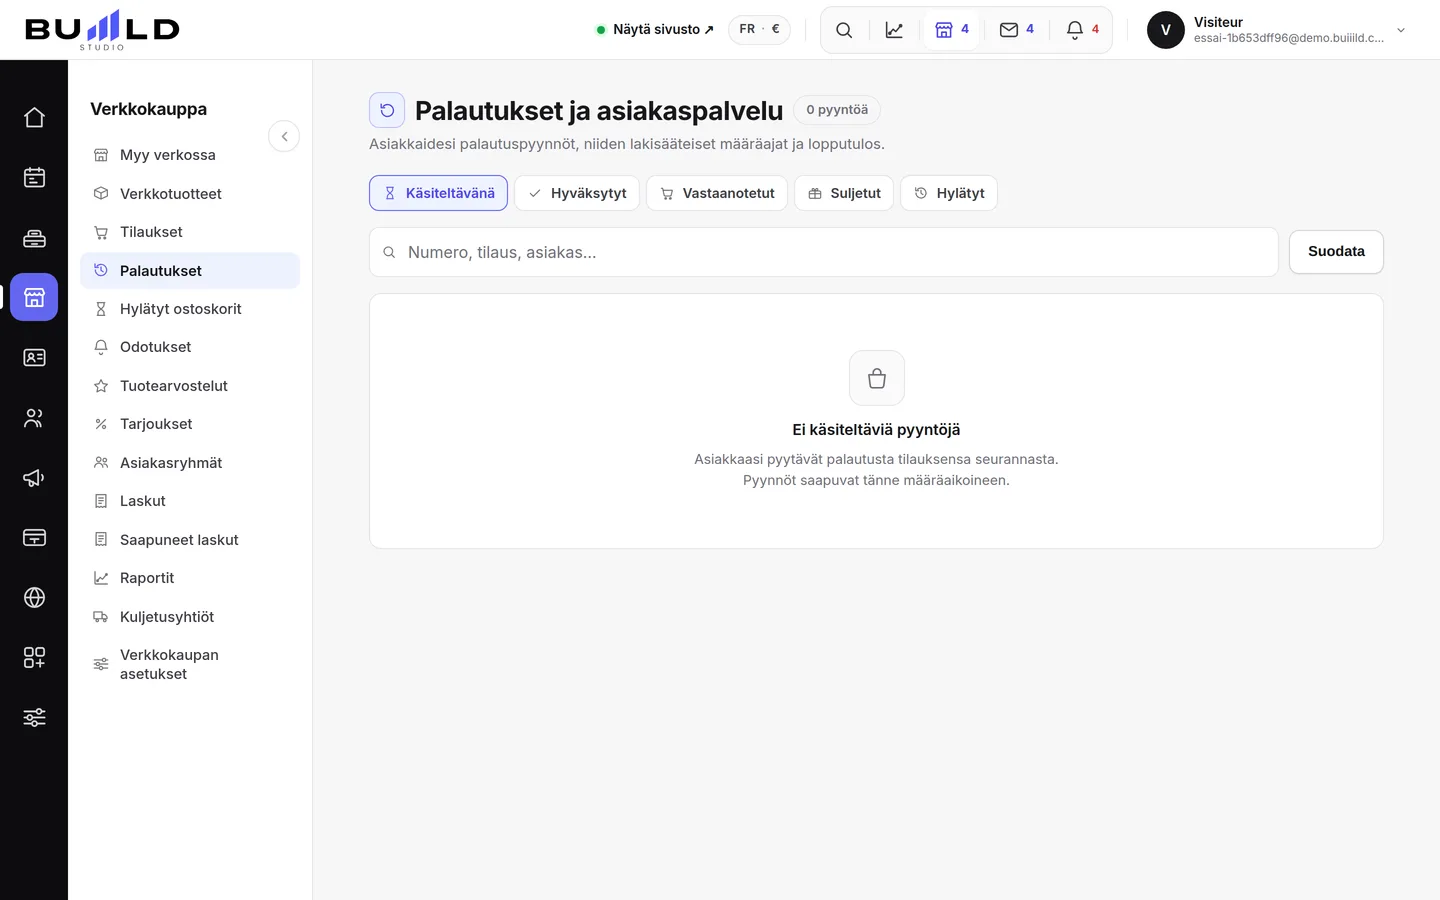
Task: Open Hylätyt ostoskorit in the sidebar
Action: click(190, 309)
